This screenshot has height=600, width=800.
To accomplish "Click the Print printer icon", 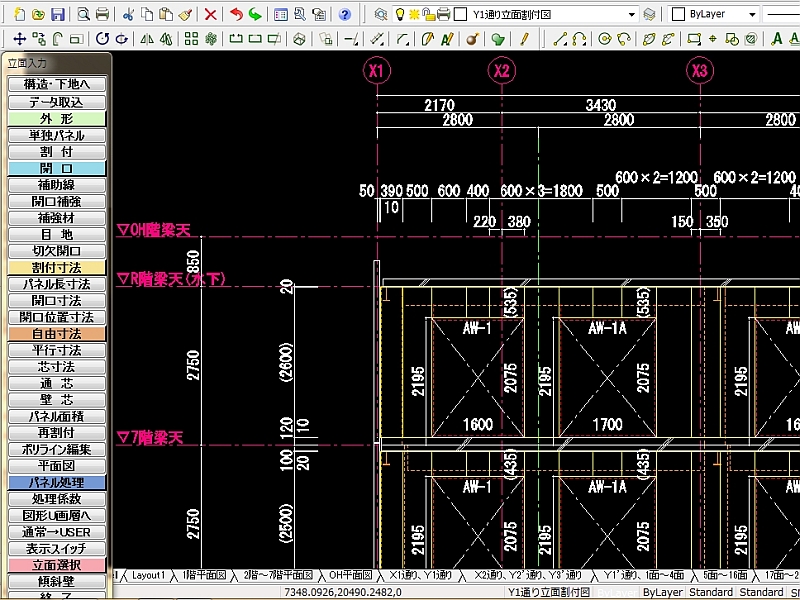I will [103, 14].
